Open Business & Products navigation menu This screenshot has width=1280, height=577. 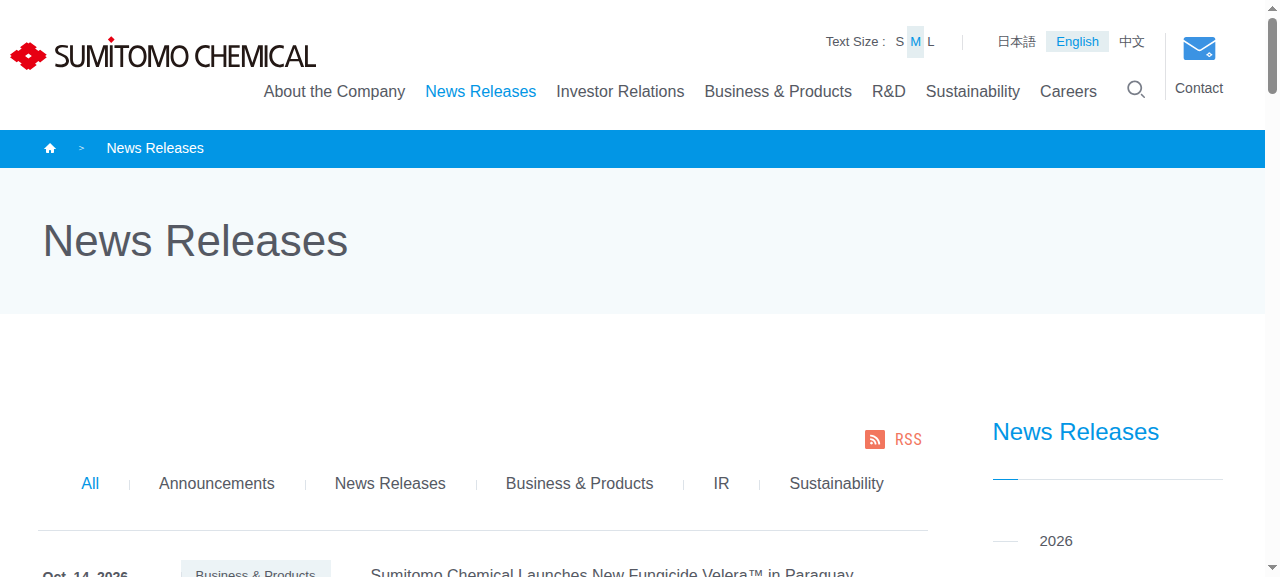click(778, 91)
